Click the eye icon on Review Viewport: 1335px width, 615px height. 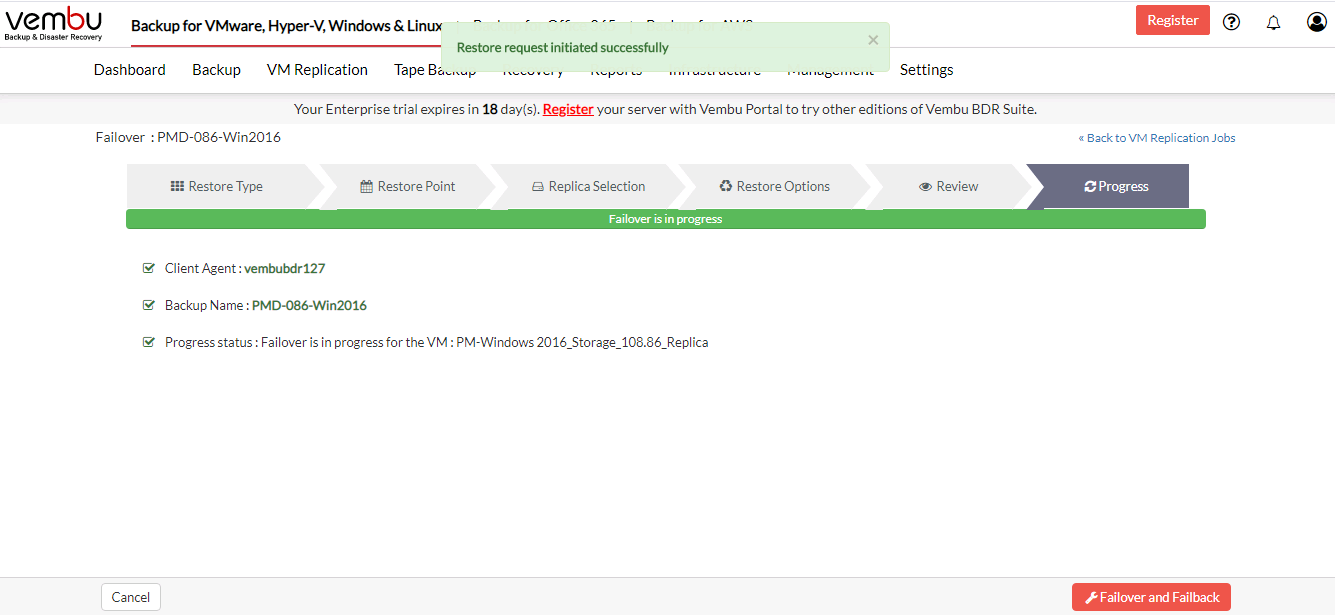click(925, 186)
